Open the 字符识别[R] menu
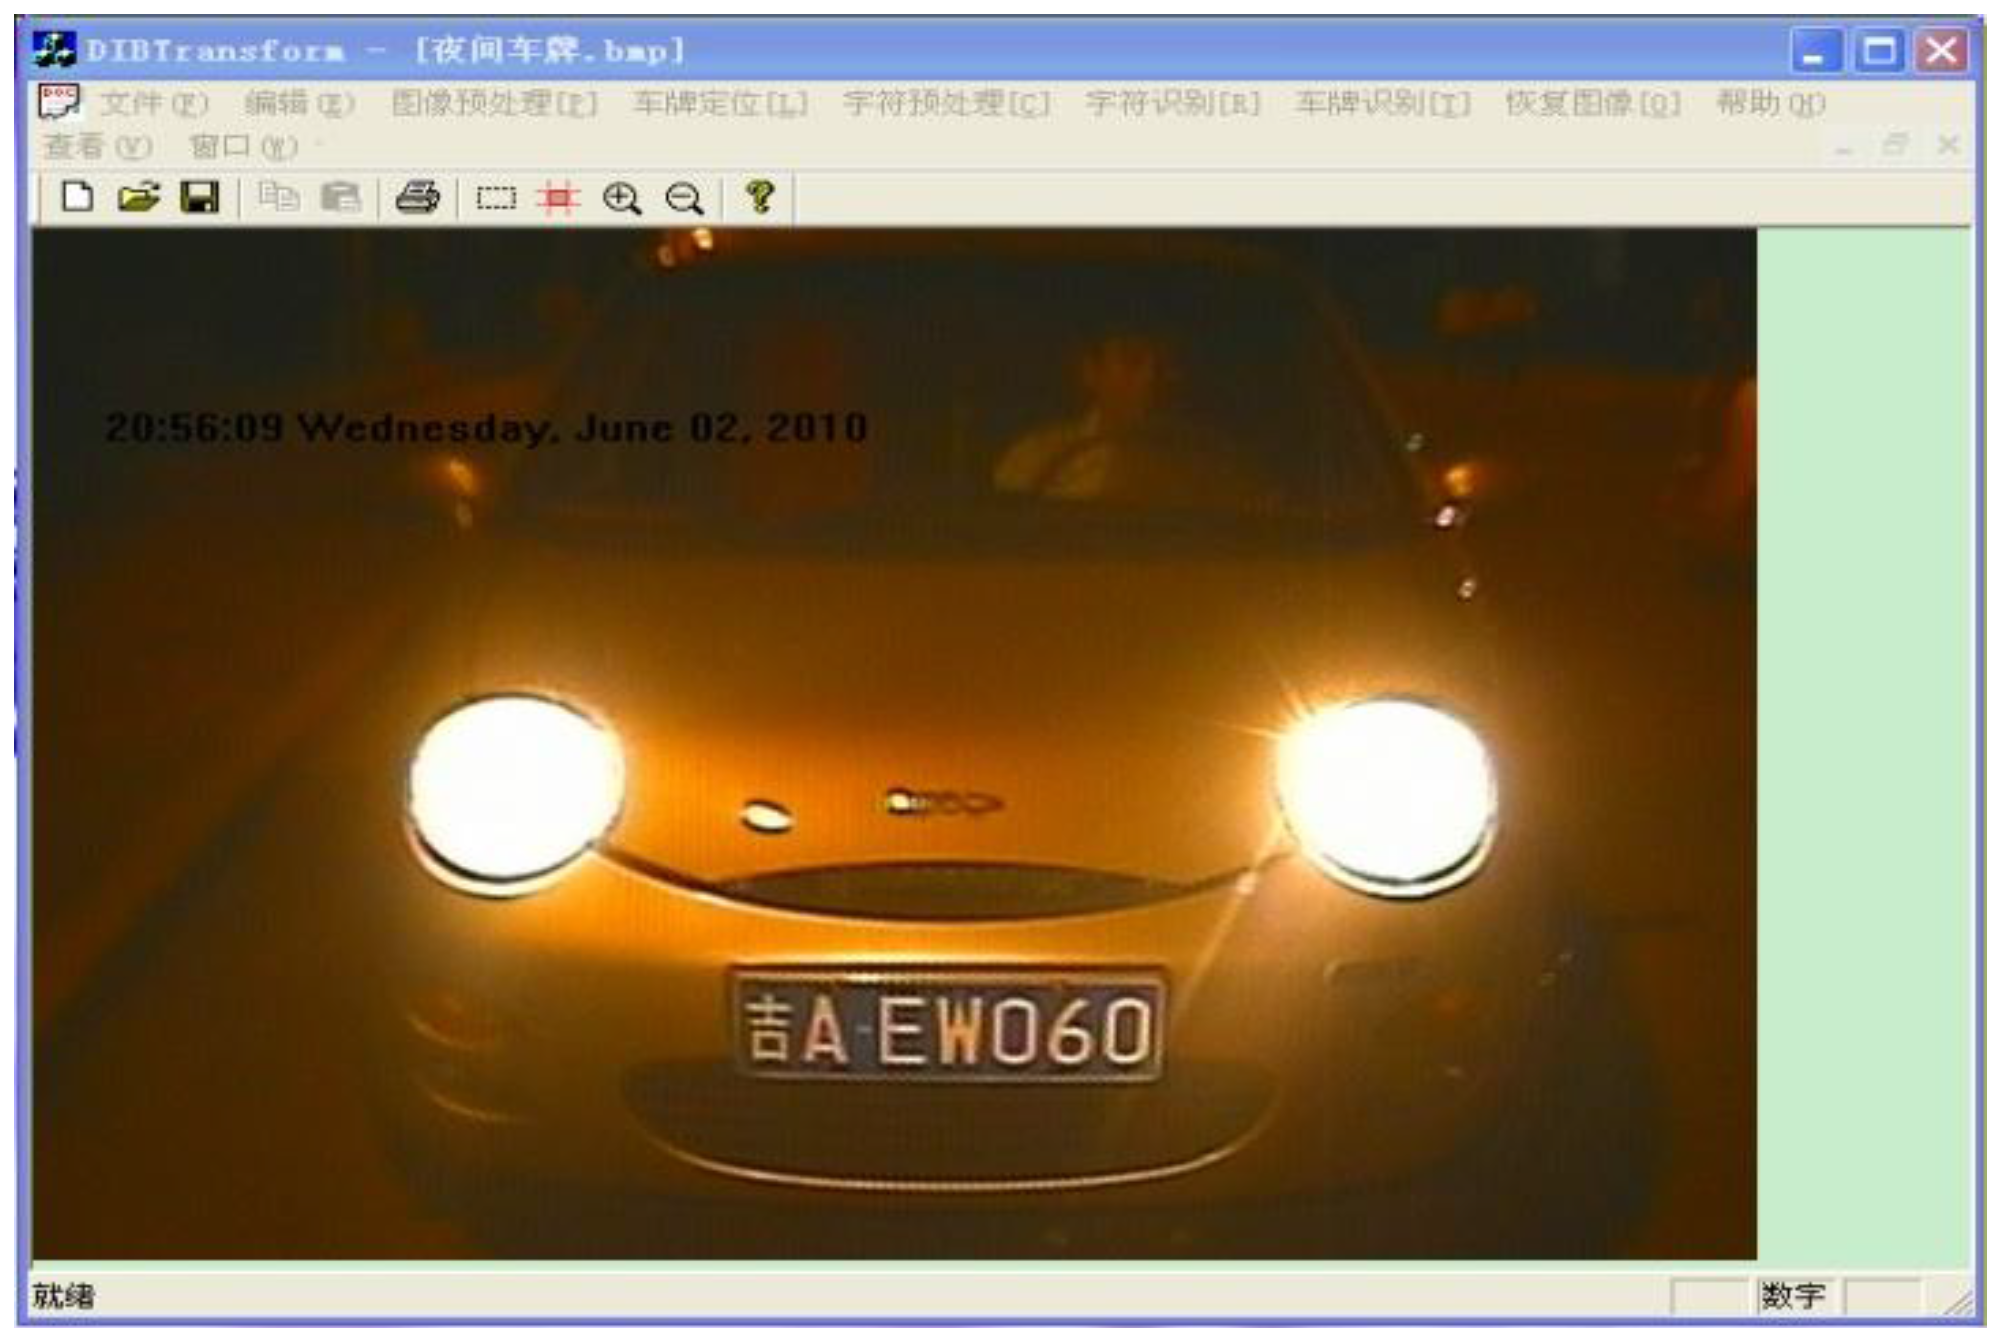This screenshot has width=2001, height=1340. click(x=1172, y=103)
